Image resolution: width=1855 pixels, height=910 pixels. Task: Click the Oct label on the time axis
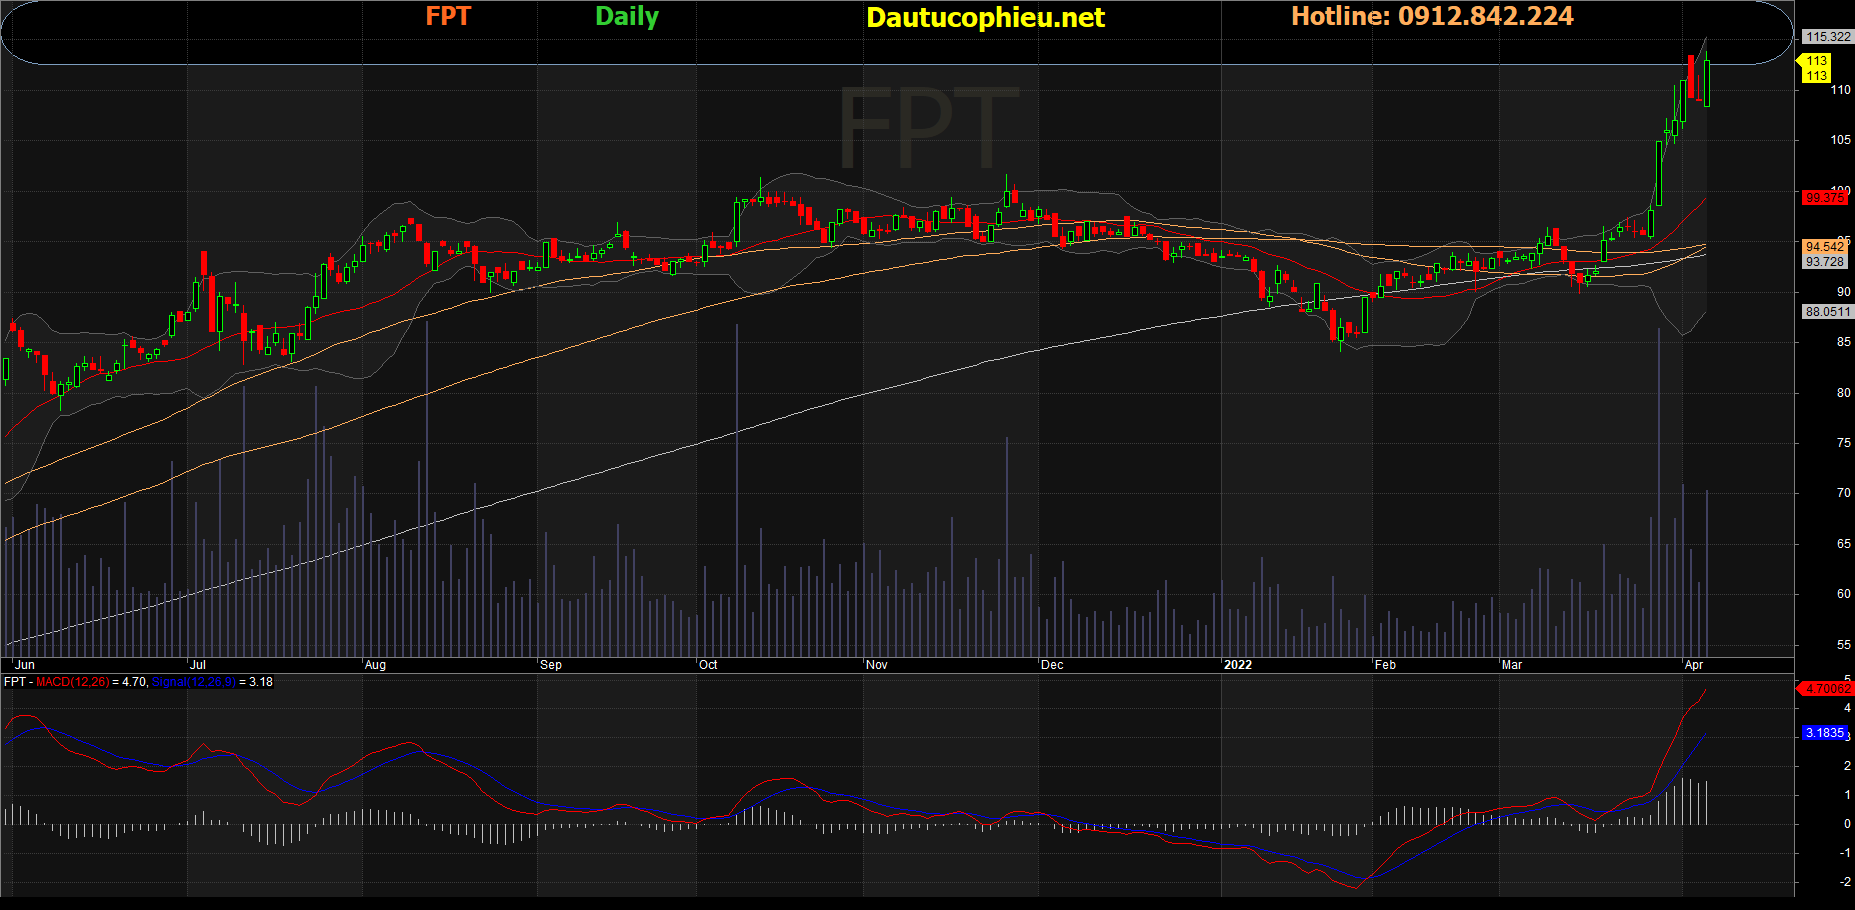tap(708, 665)
